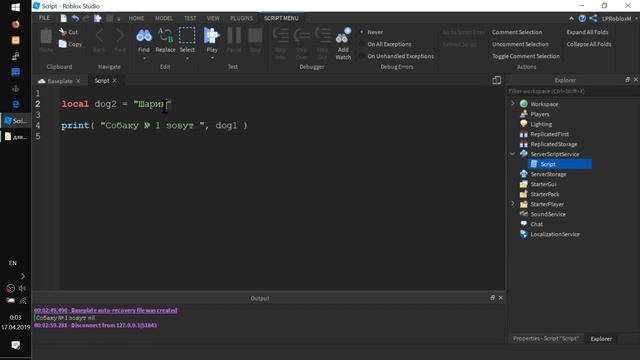Open the Windows Start button
640x360 pixels.
click(16, 7)
